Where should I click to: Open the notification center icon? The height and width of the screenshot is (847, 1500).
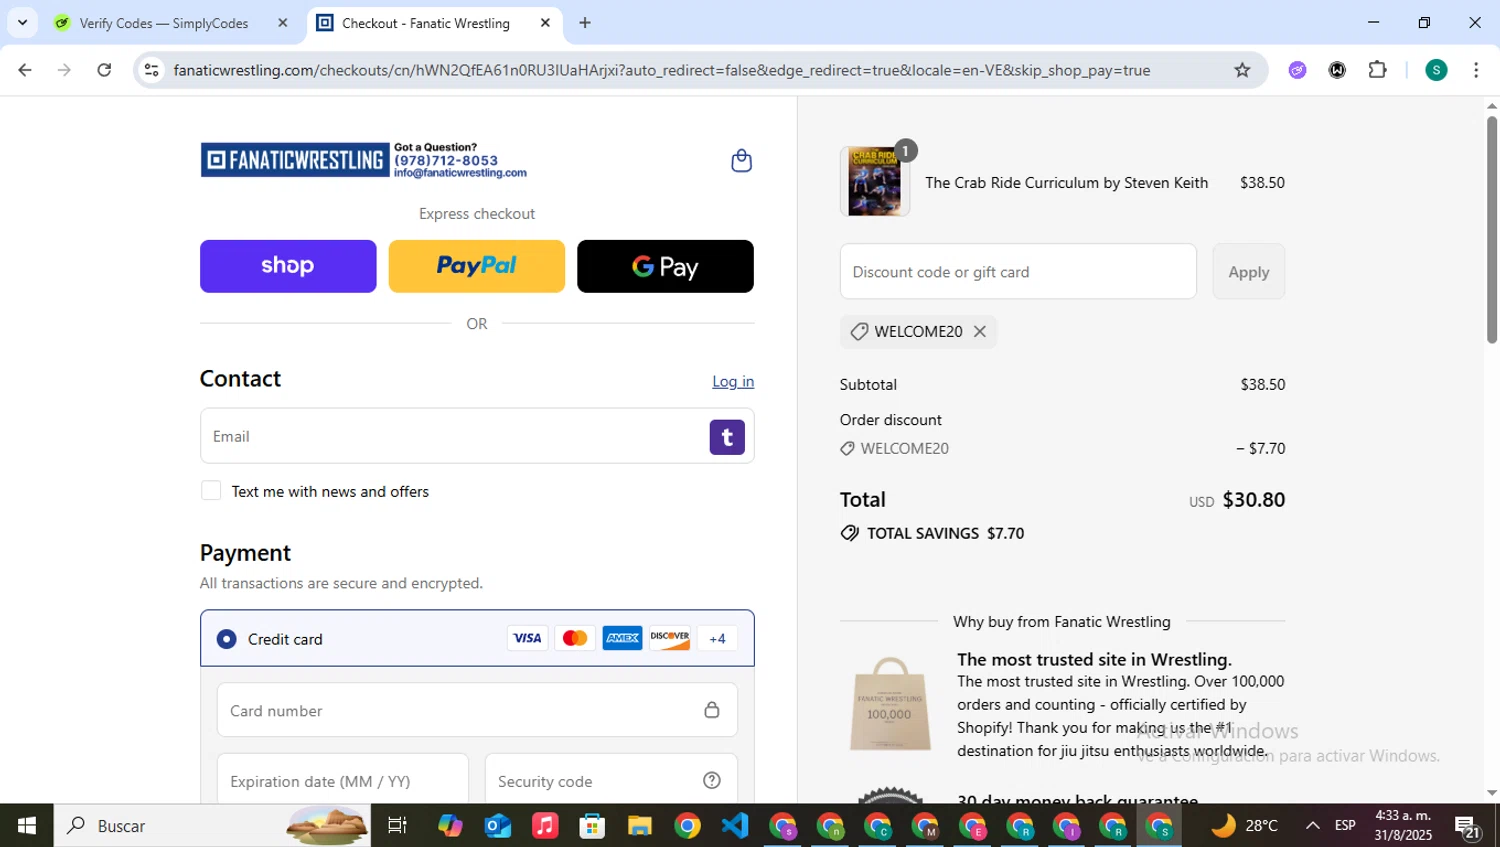tap(1468, 827)
